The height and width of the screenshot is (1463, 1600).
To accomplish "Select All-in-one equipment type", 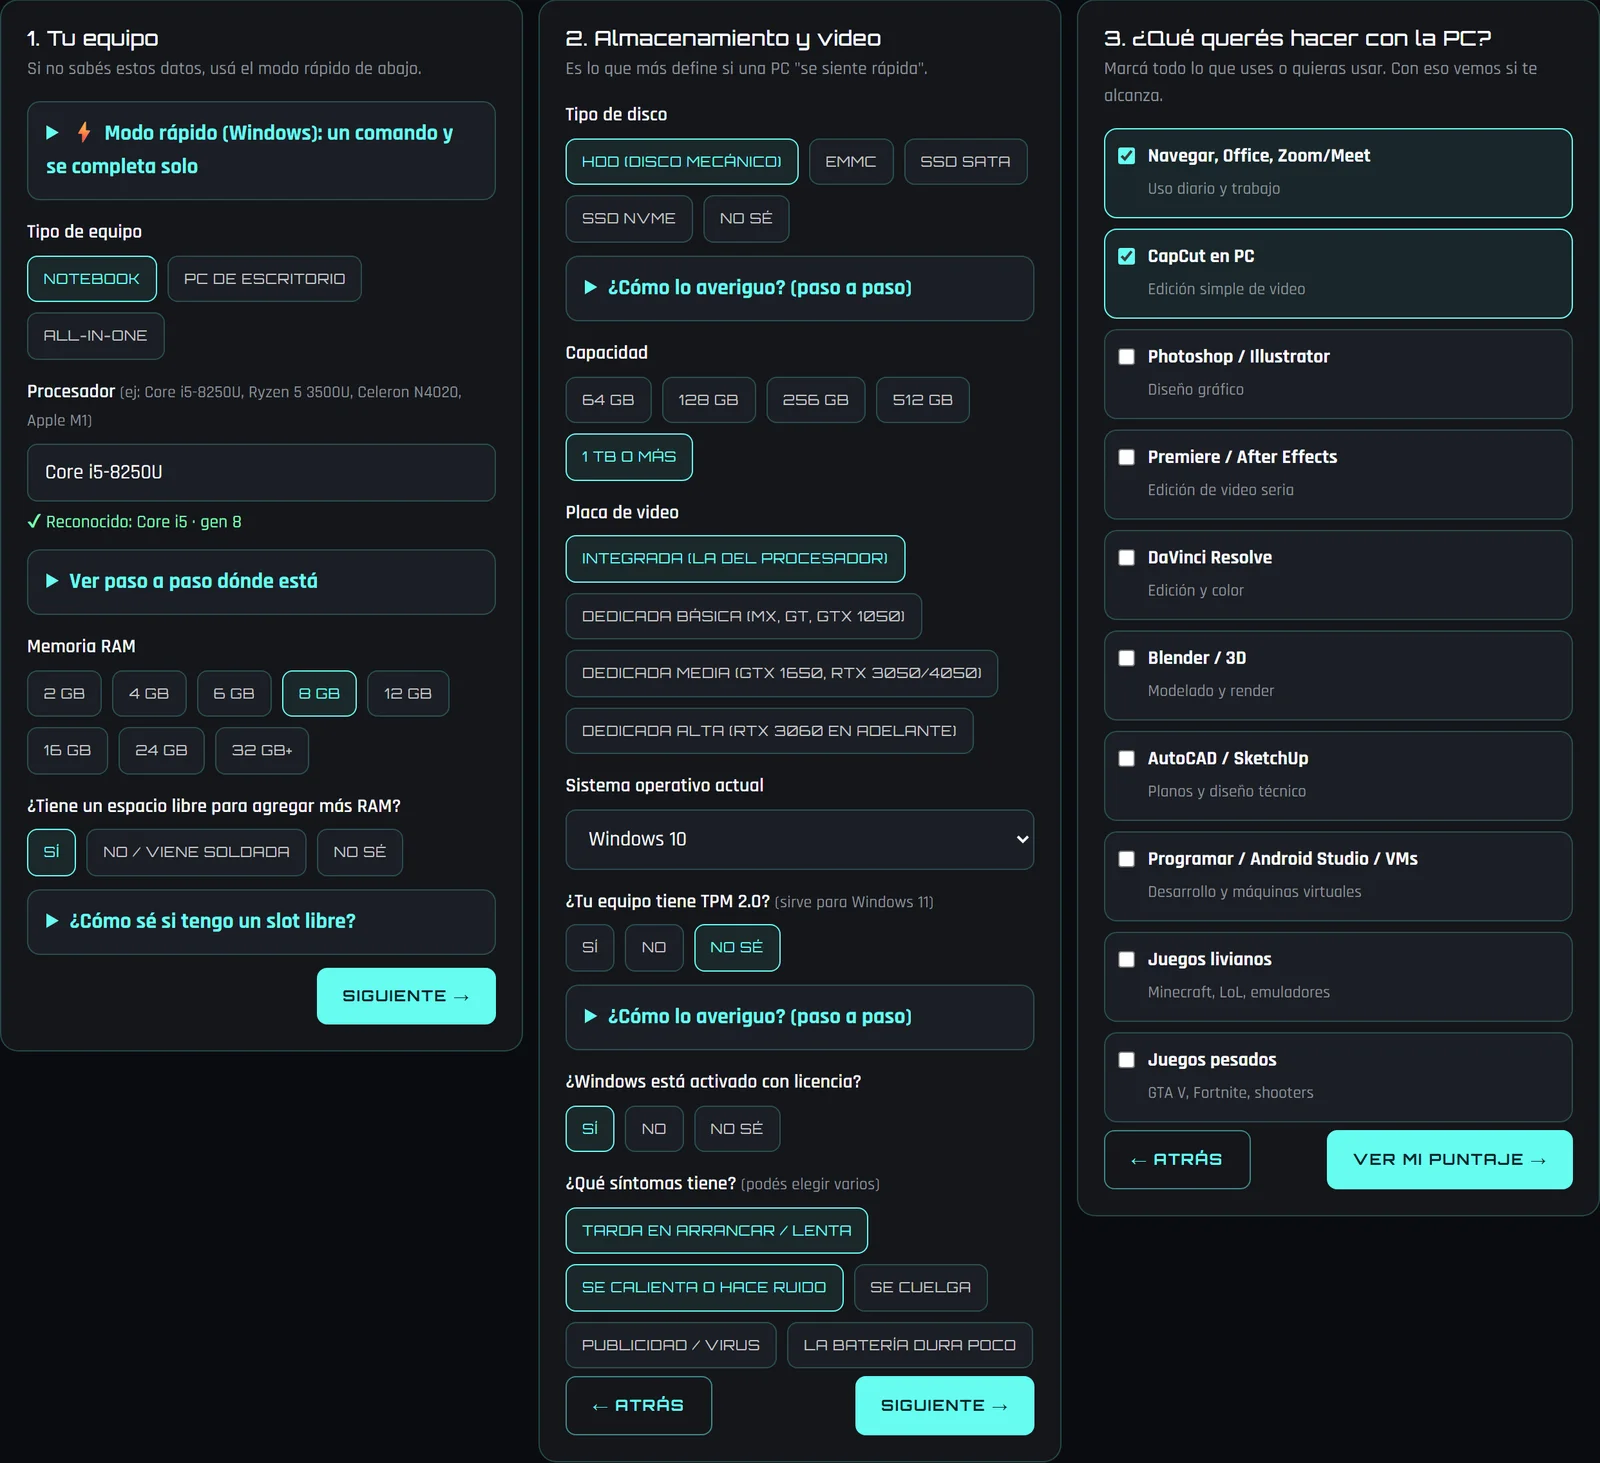I will (x=95, y=336).
